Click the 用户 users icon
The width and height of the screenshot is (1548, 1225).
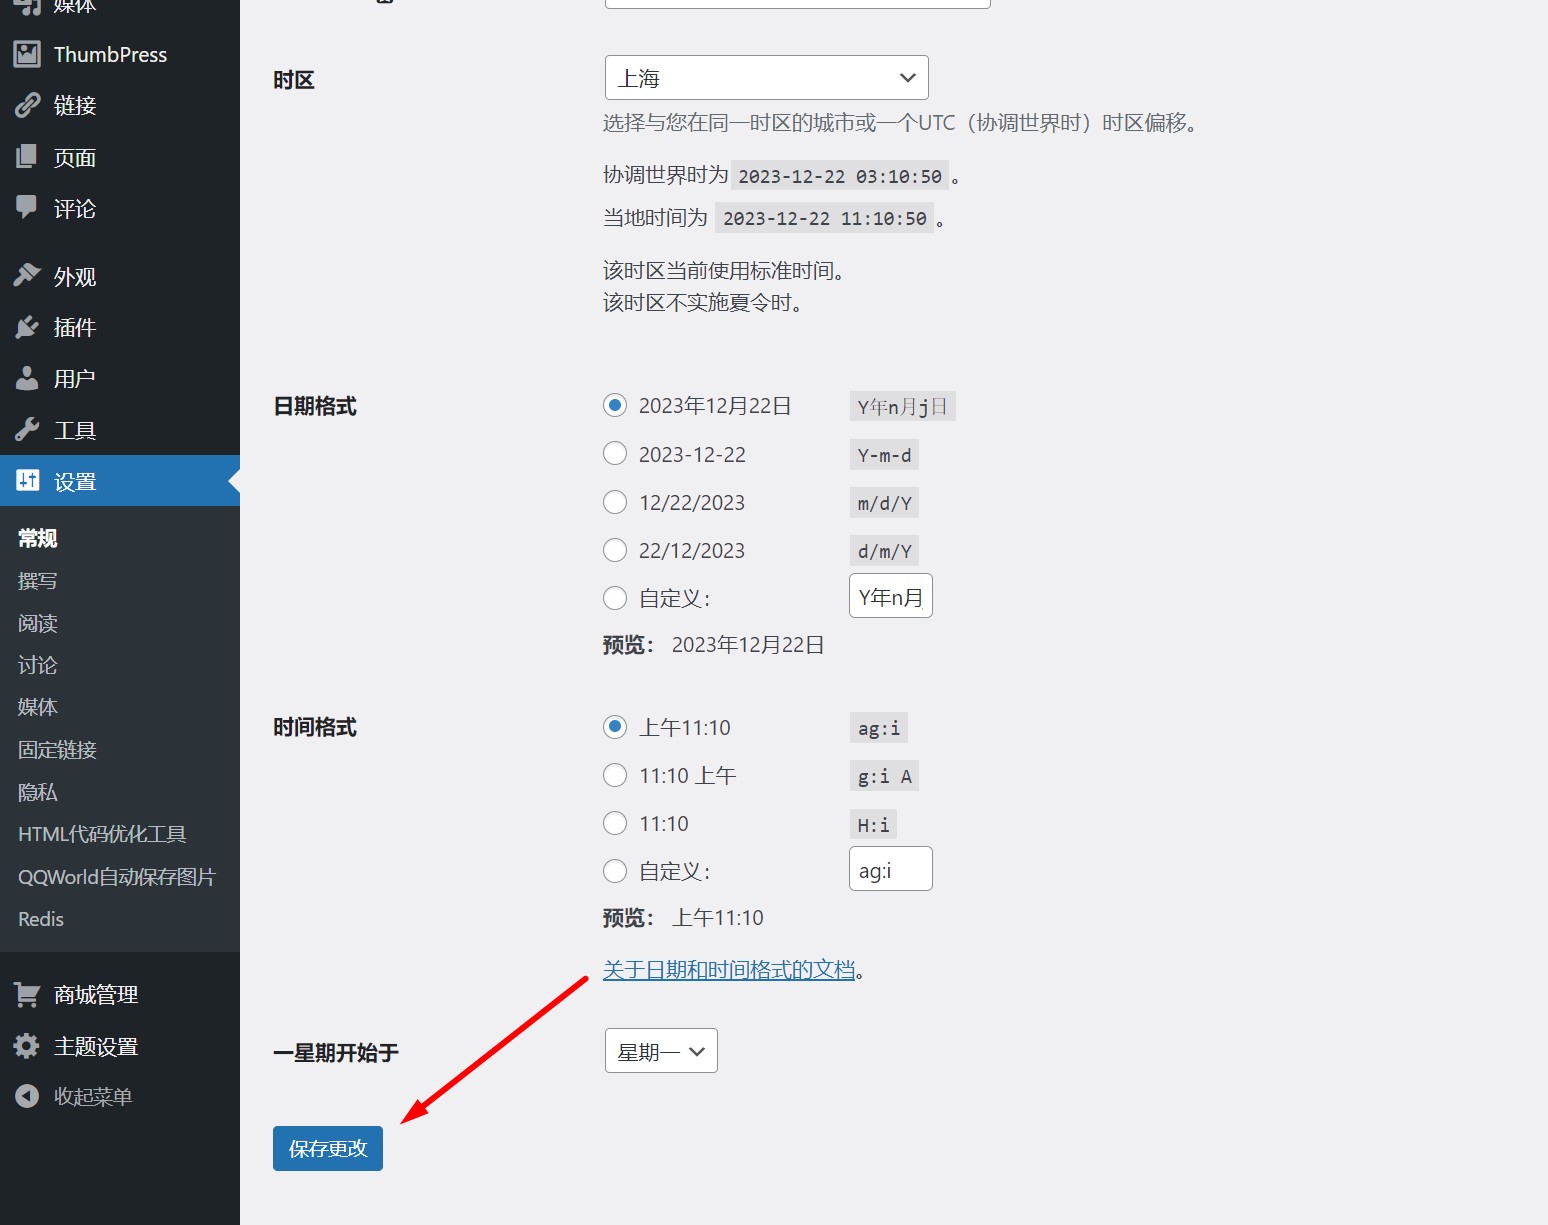coord(27,378)
